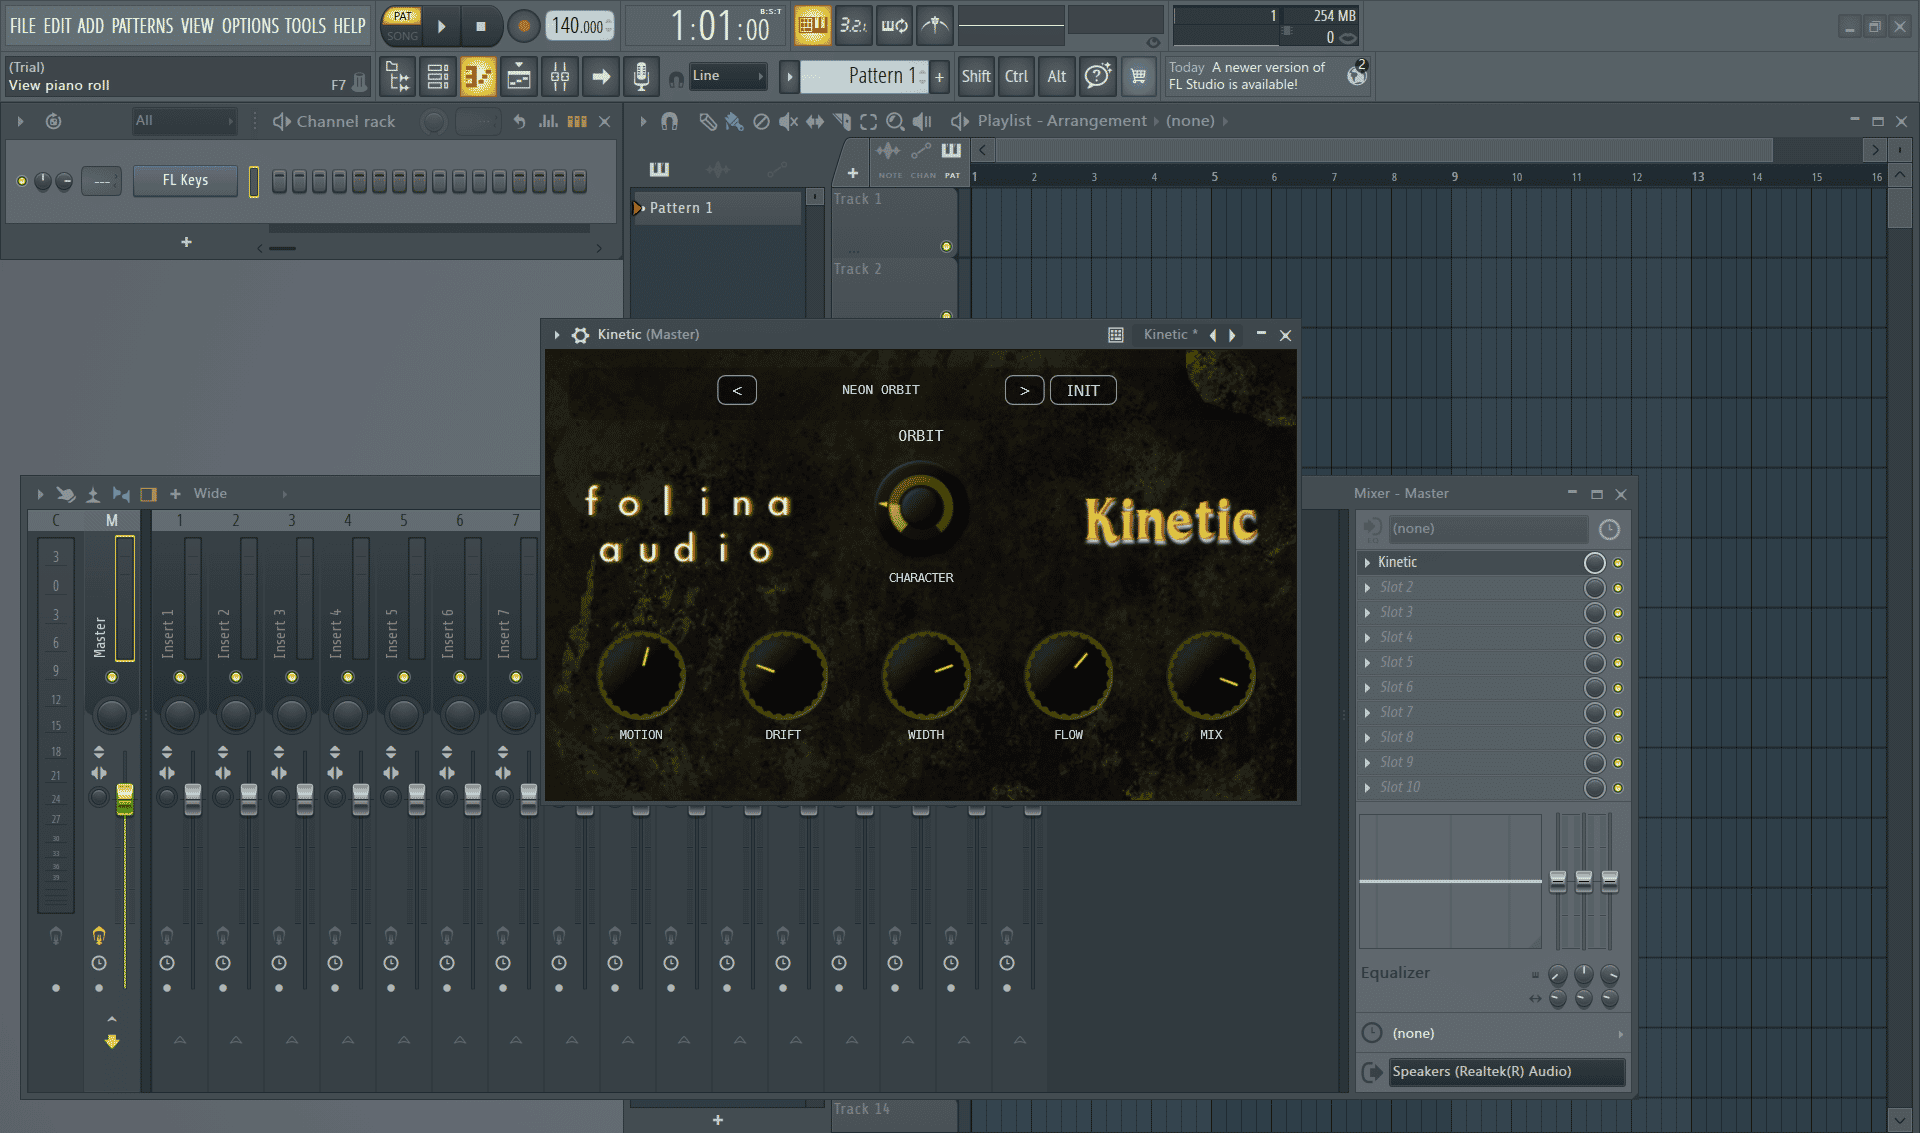The width and height of the screenshot is (1920, 1133).
Task: Open the ADD menu
Action: (x=91, y=26)
